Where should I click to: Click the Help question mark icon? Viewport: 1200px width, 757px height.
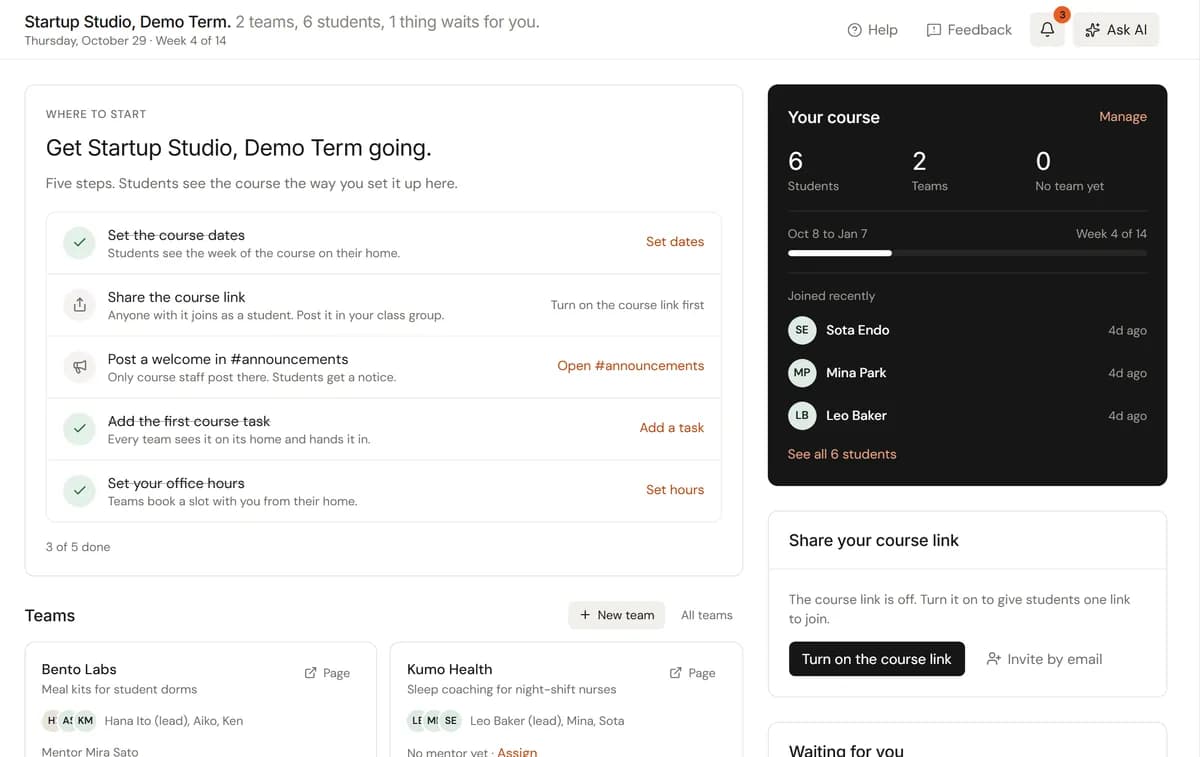[854, 30]
